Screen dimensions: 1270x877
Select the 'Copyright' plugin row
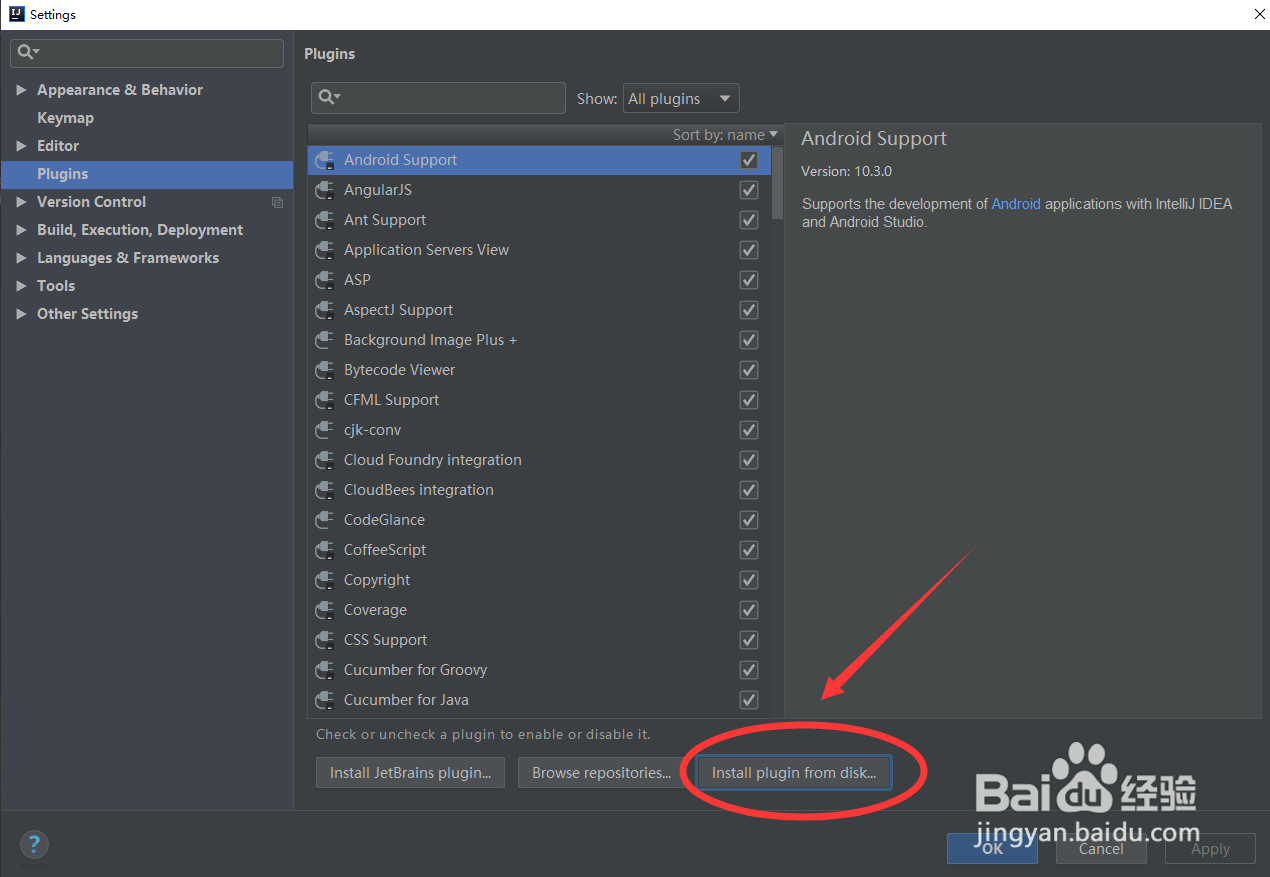(x=540, y=580)
